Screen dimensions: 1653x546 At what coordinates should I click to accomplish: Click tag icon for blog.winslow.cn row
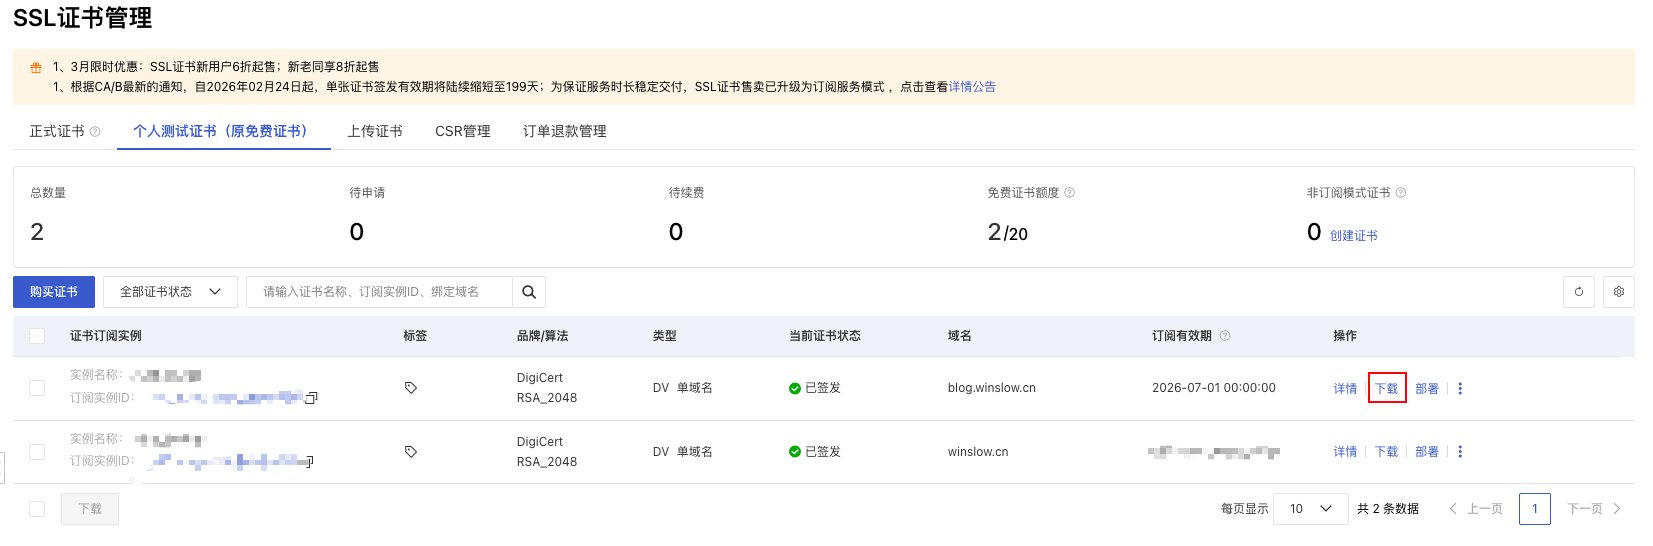[x=411, y=388]
